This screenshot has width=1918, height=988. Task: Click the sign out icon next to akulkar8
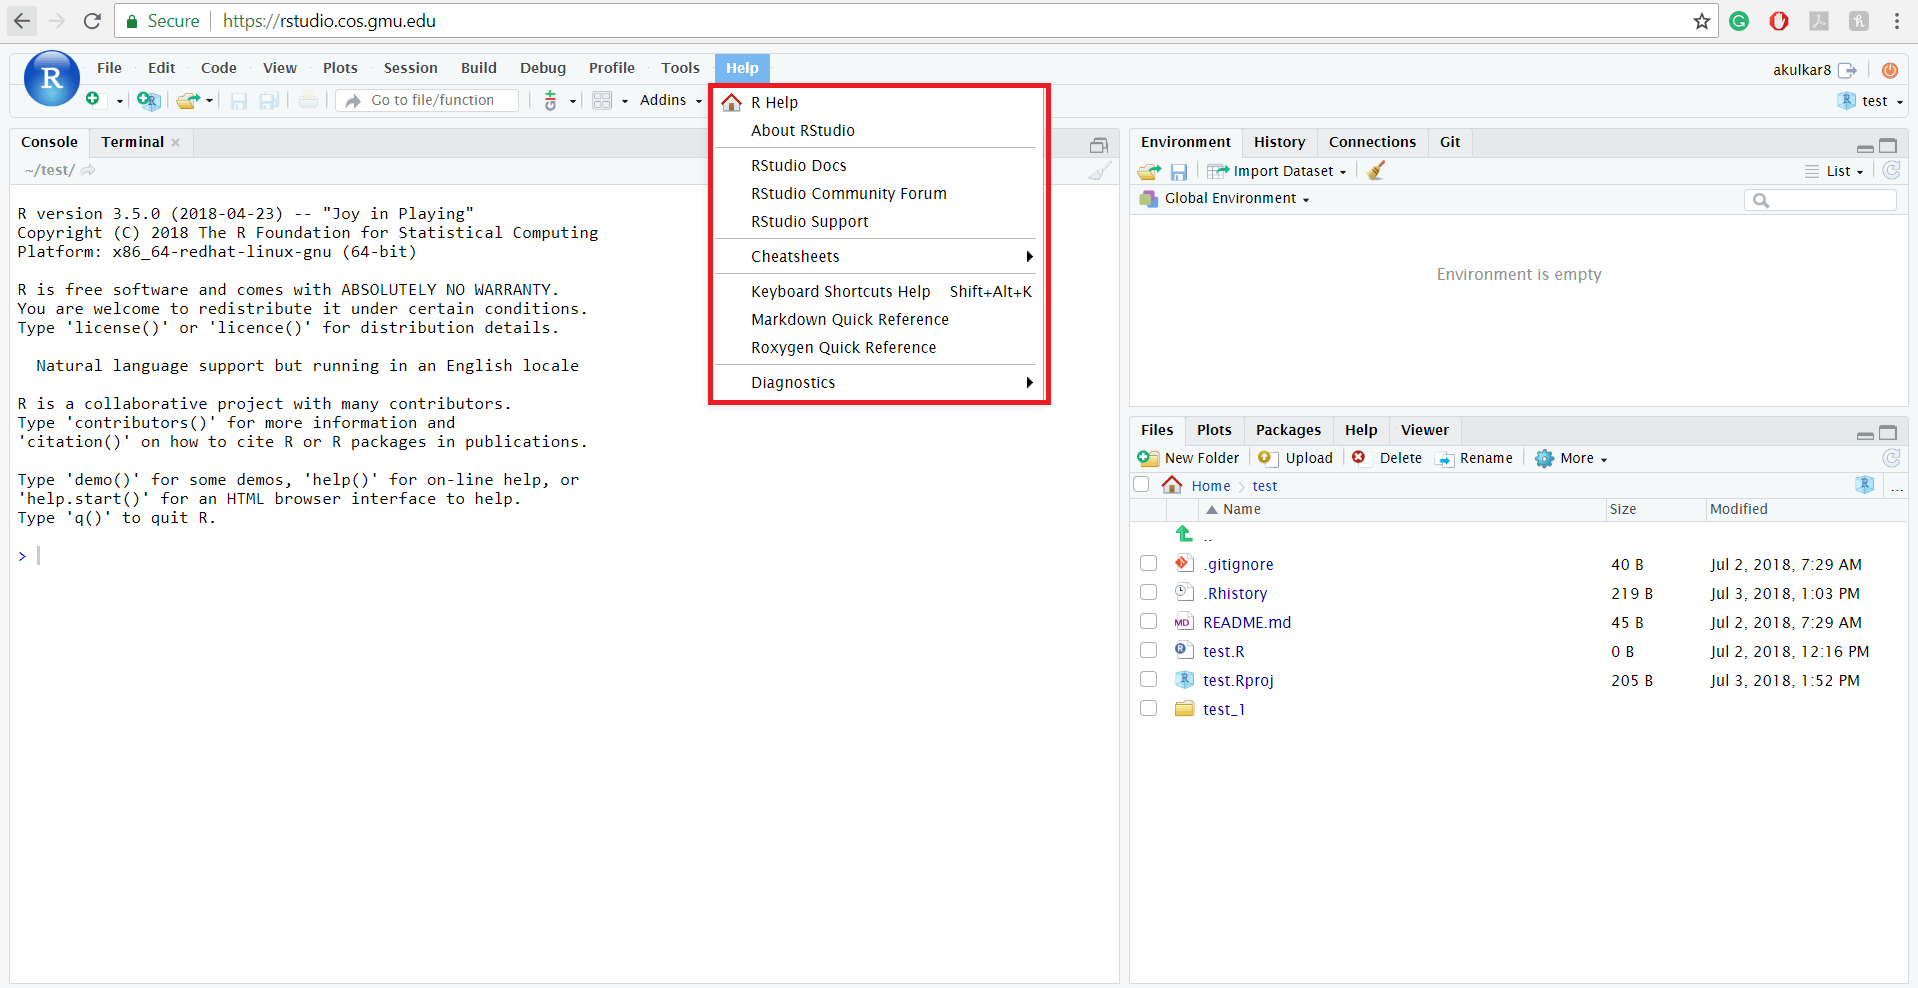(1847, 70)
